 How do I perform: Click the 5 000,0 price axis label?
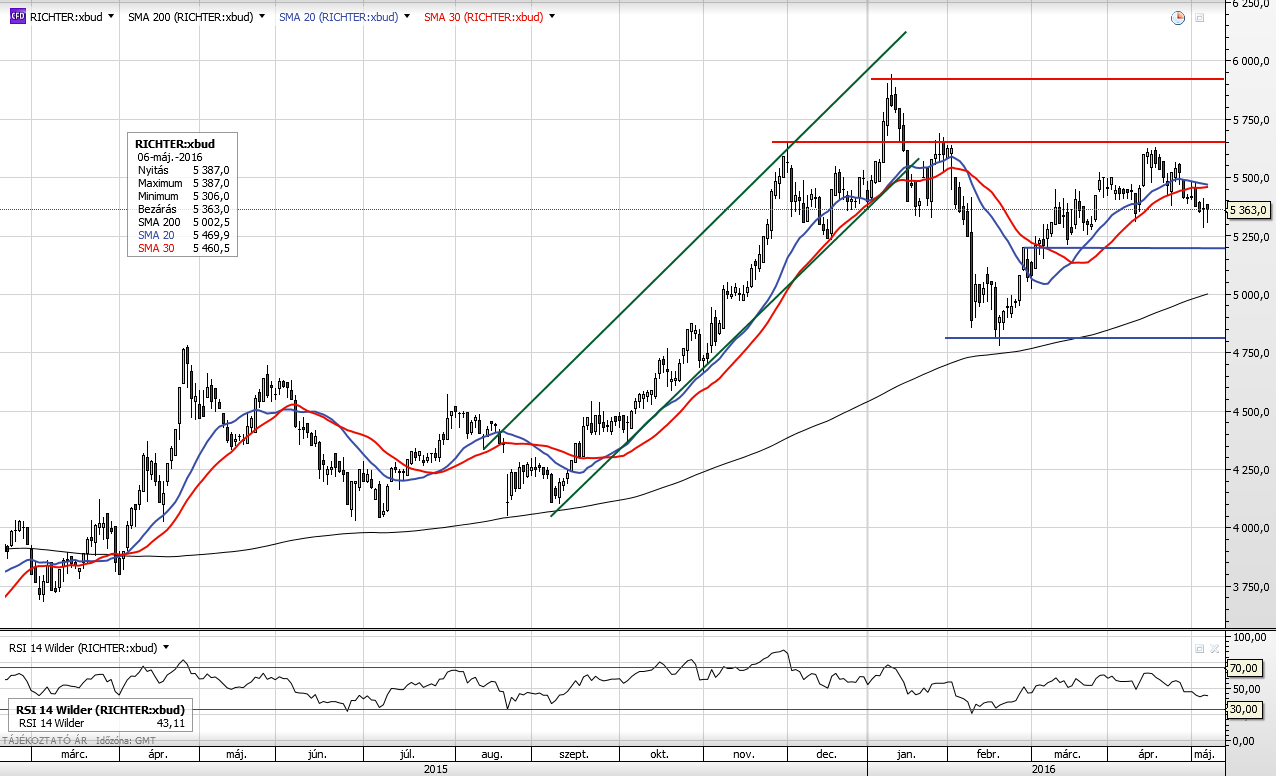point(1250,295)
